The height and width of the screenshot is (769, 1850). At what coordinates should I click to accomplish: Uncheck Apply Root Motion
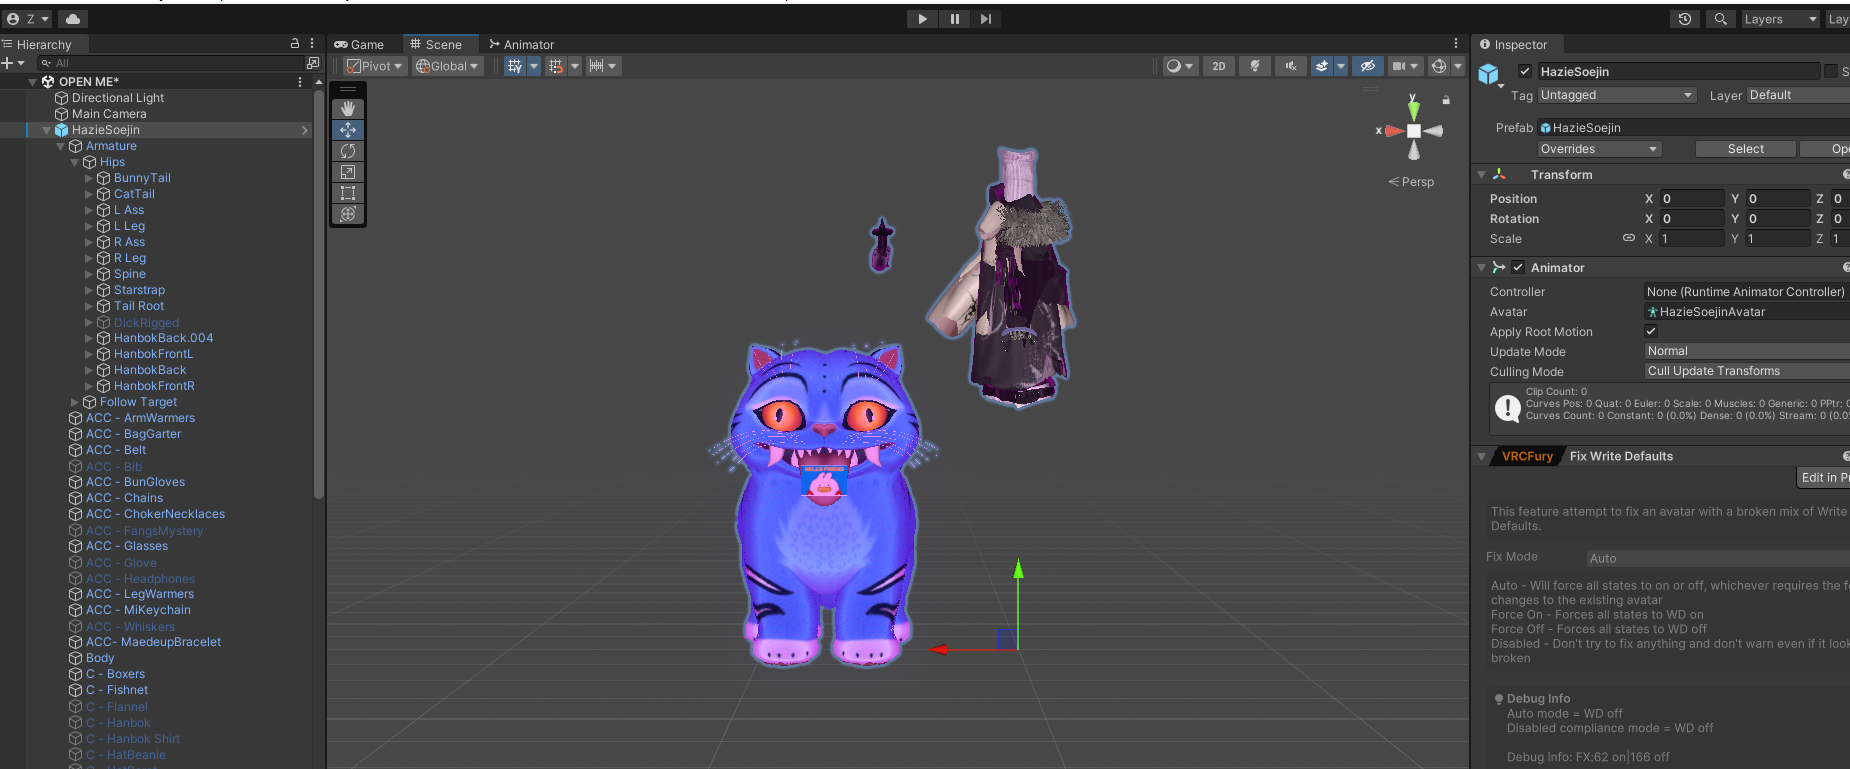click(x=1651, y=331)
